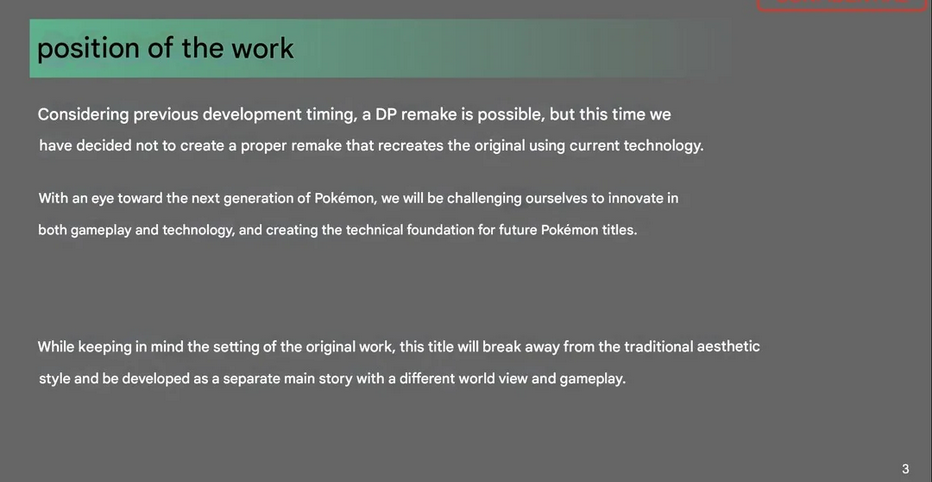Click the line starting "have decided not to create"
This screenshot has width=932, height=482.
pyautogui.click(x=371, y=146)
